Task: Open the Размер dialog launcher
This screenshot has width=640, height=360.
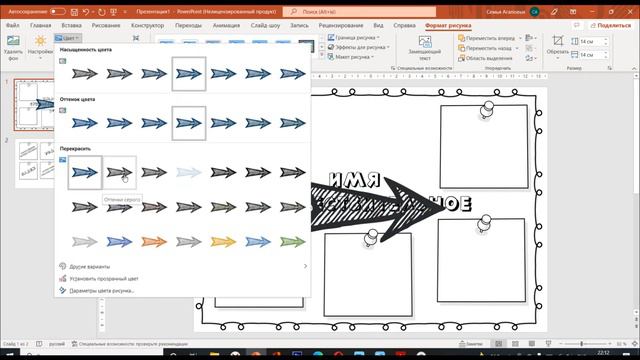Action: click(x=610, y=68)
